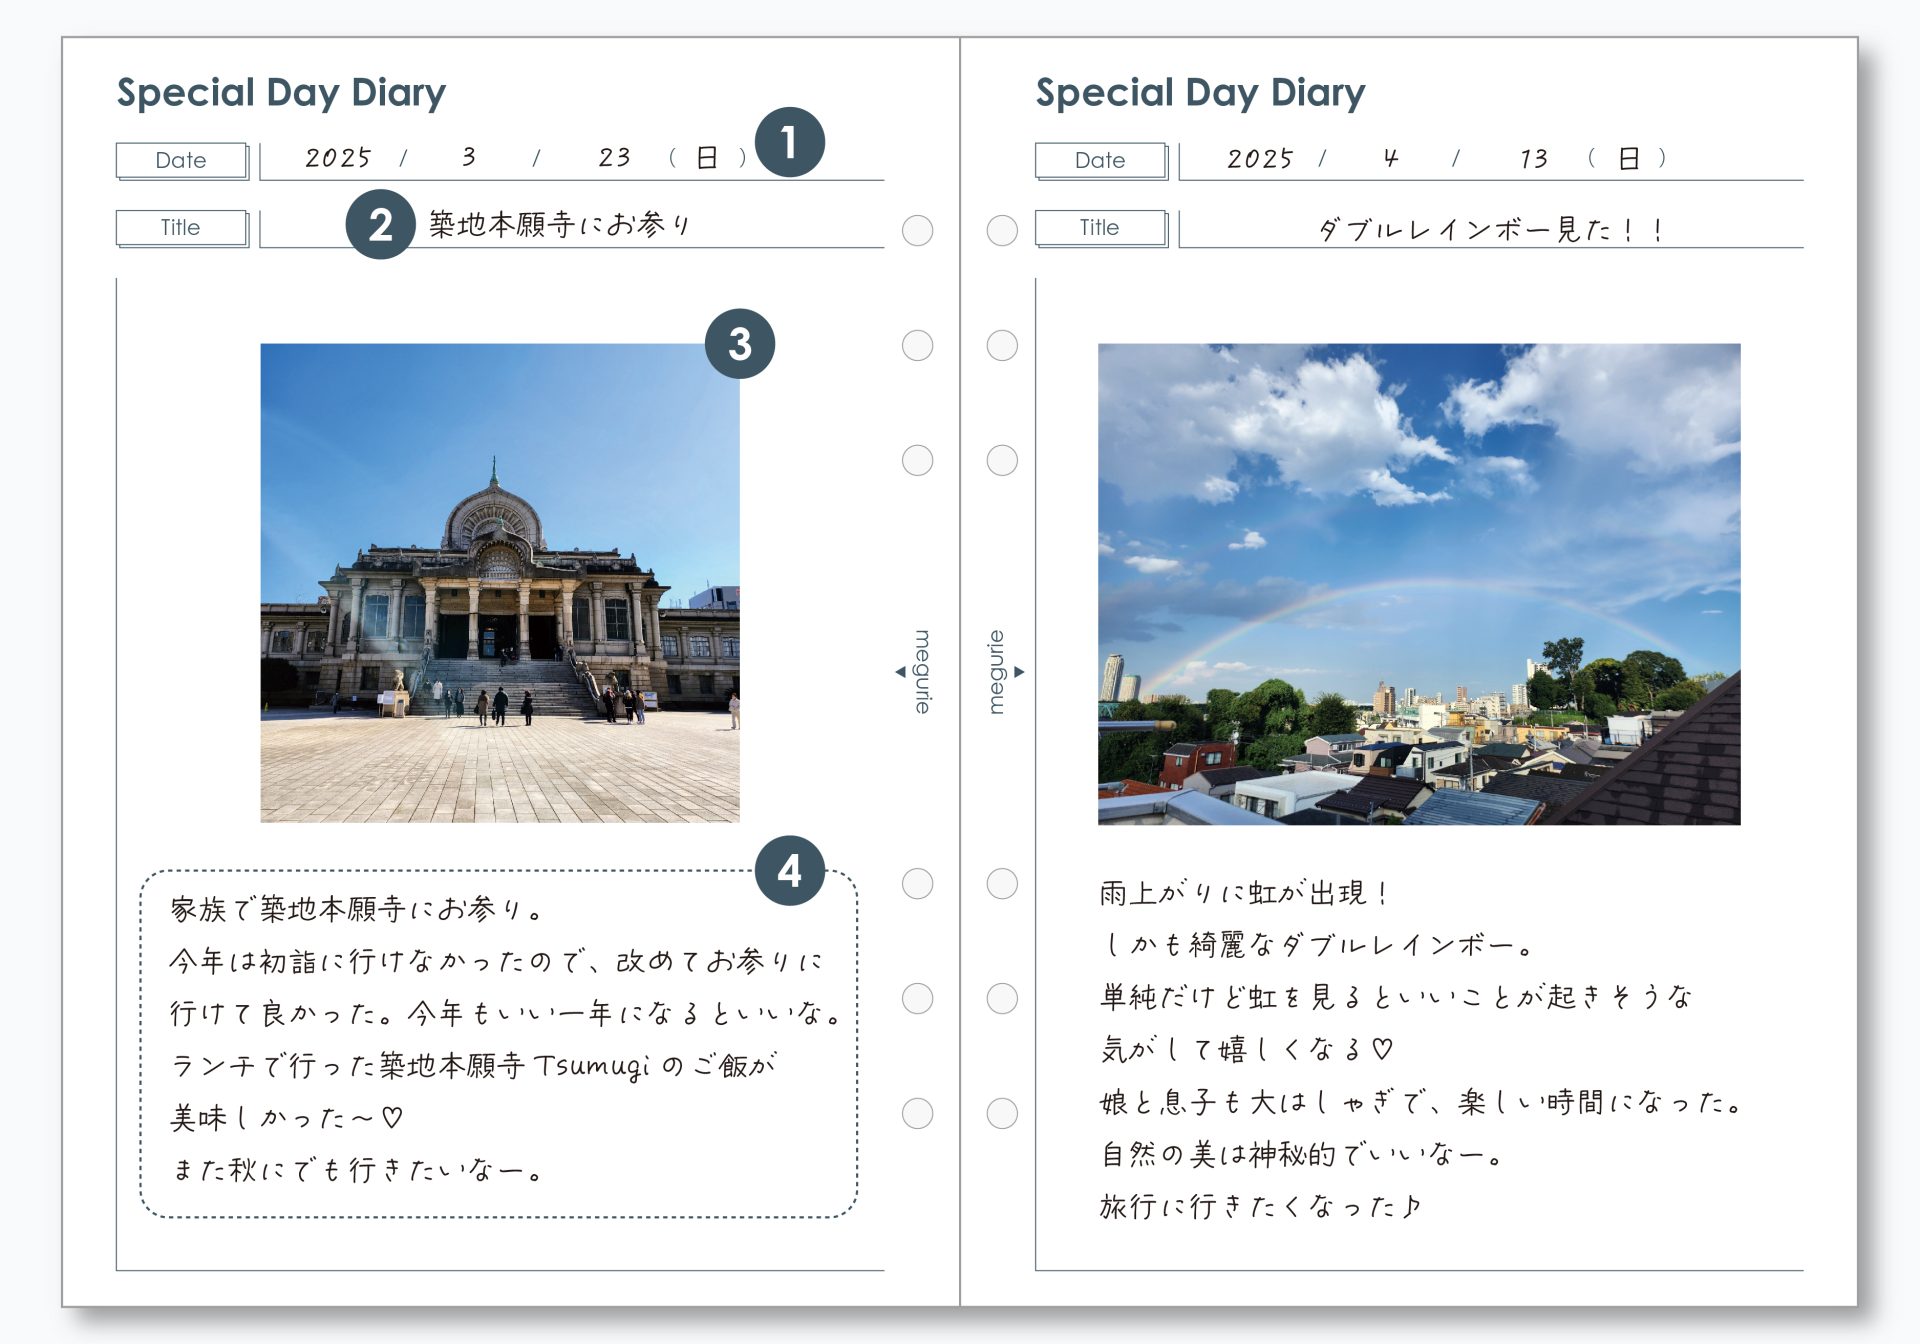Click the right page title rainbow text

pyautogui.click(x=1490, y=230)
